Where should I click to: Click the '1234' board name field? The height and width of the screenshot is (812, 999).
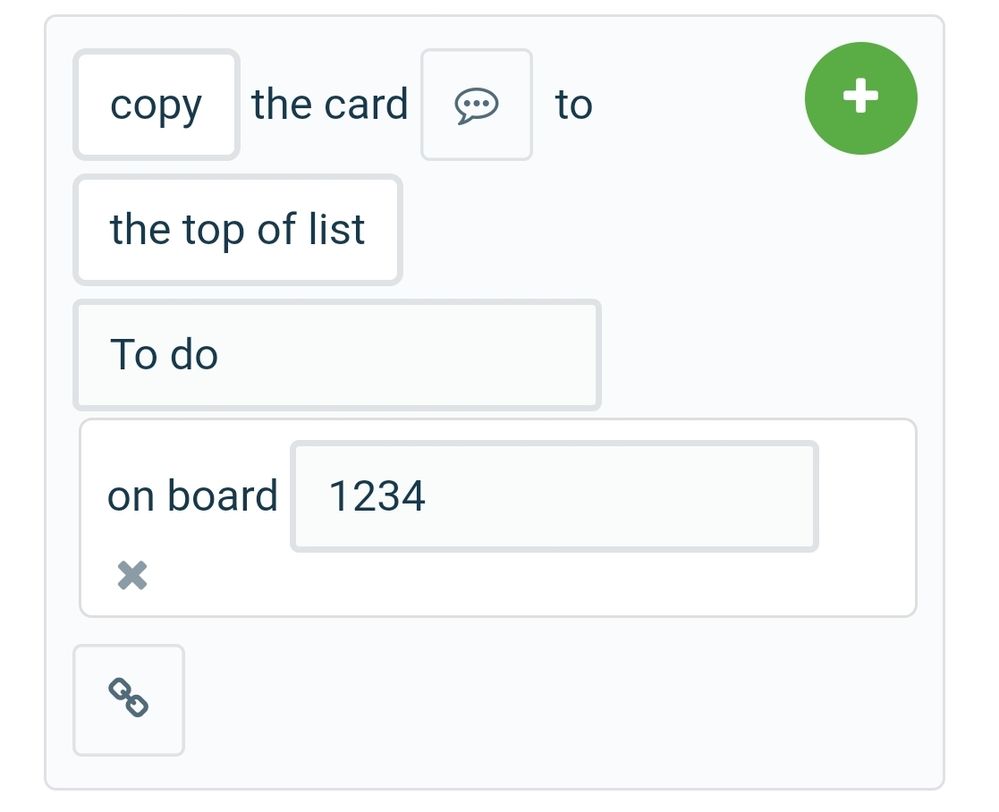554,496
